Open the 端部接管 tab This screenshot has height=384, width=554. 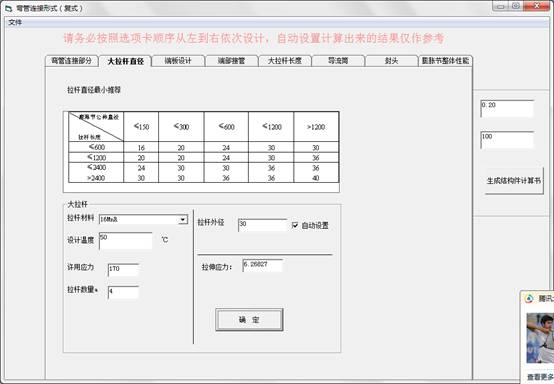[231, 61]
